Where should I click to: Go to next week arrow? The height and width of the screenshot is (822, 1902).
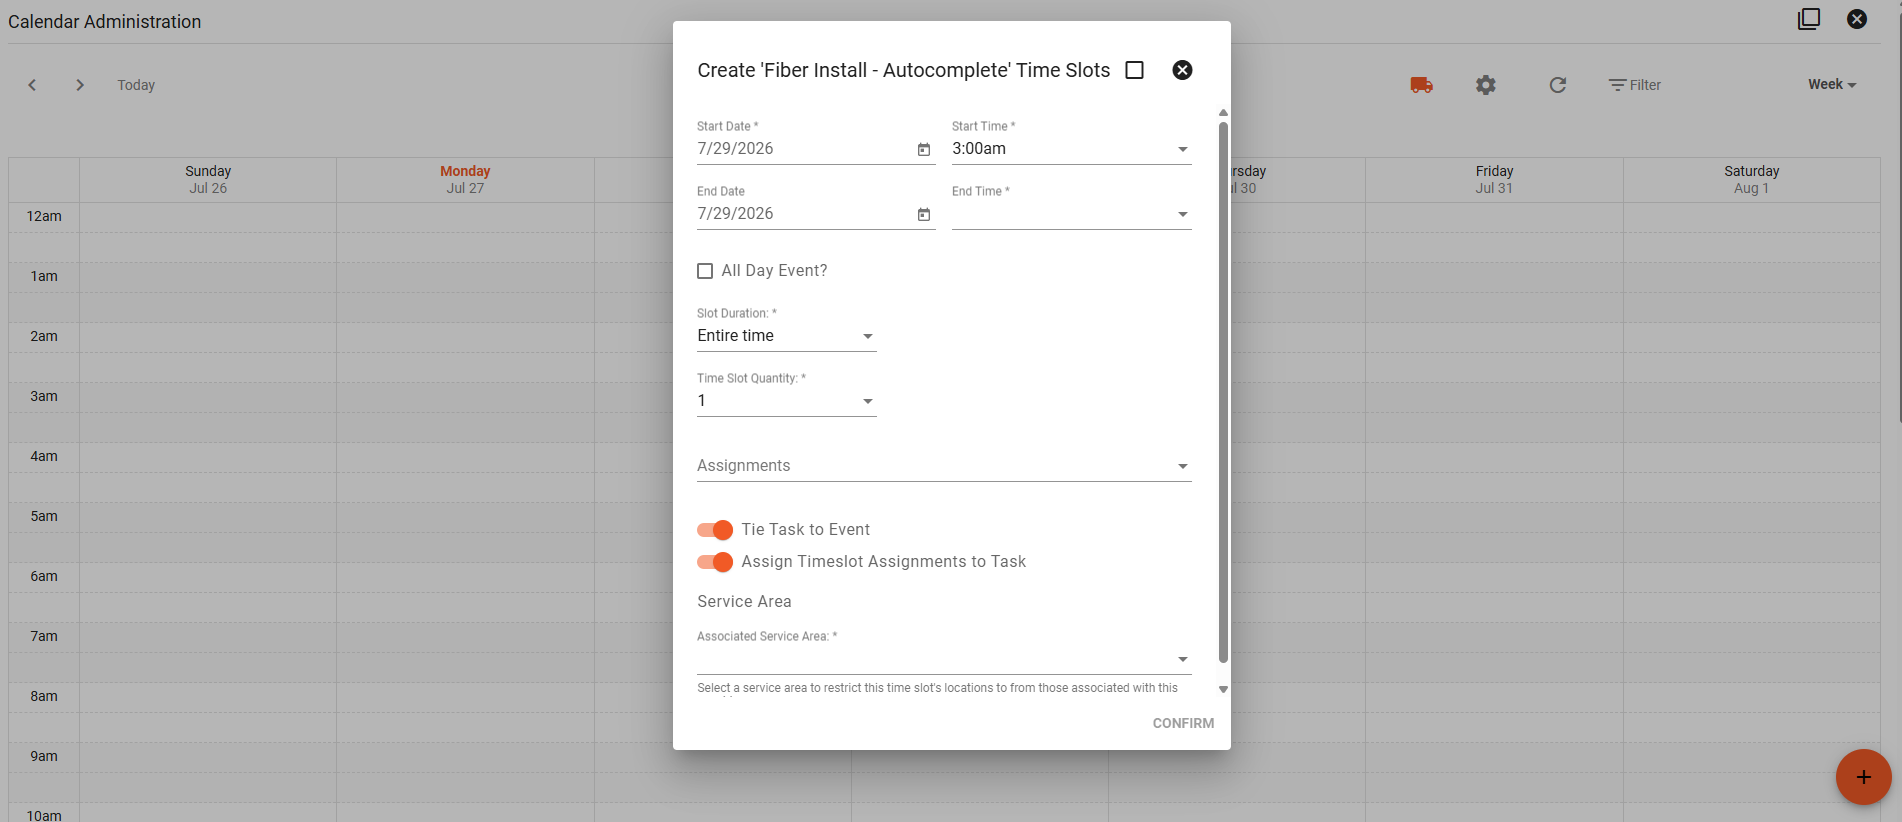tap(80, 85)
